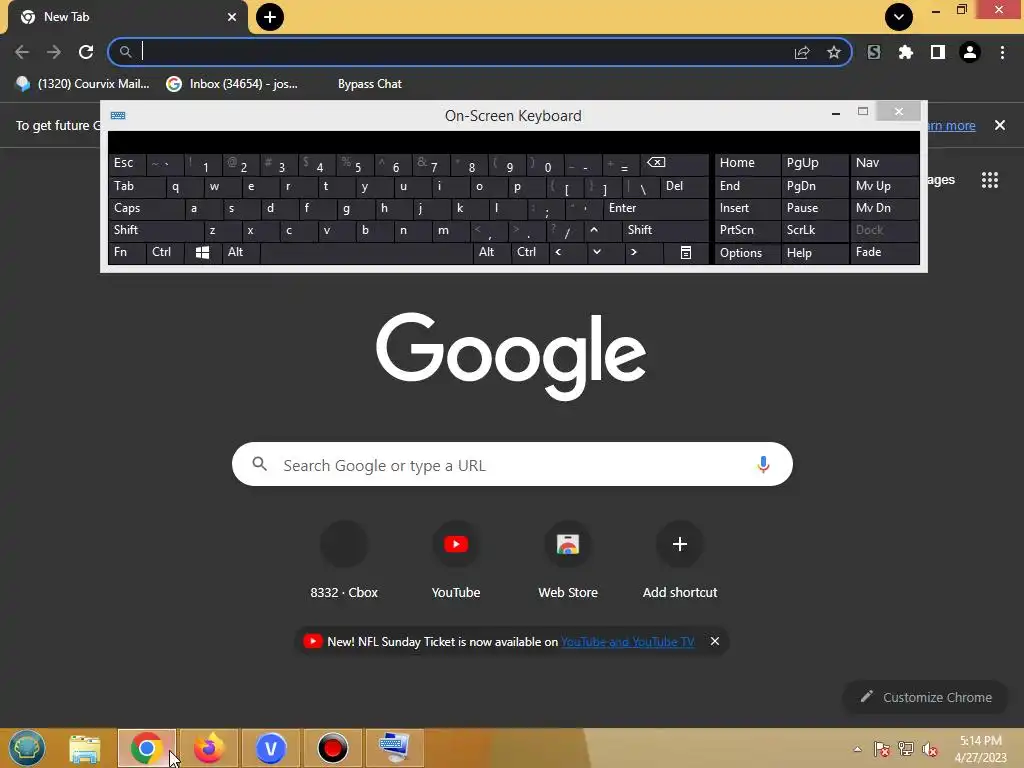Toggle the Caps key on on-screen keyboard
The image size is (1024, 768).
pyautogui.click(x=146, y=208)
